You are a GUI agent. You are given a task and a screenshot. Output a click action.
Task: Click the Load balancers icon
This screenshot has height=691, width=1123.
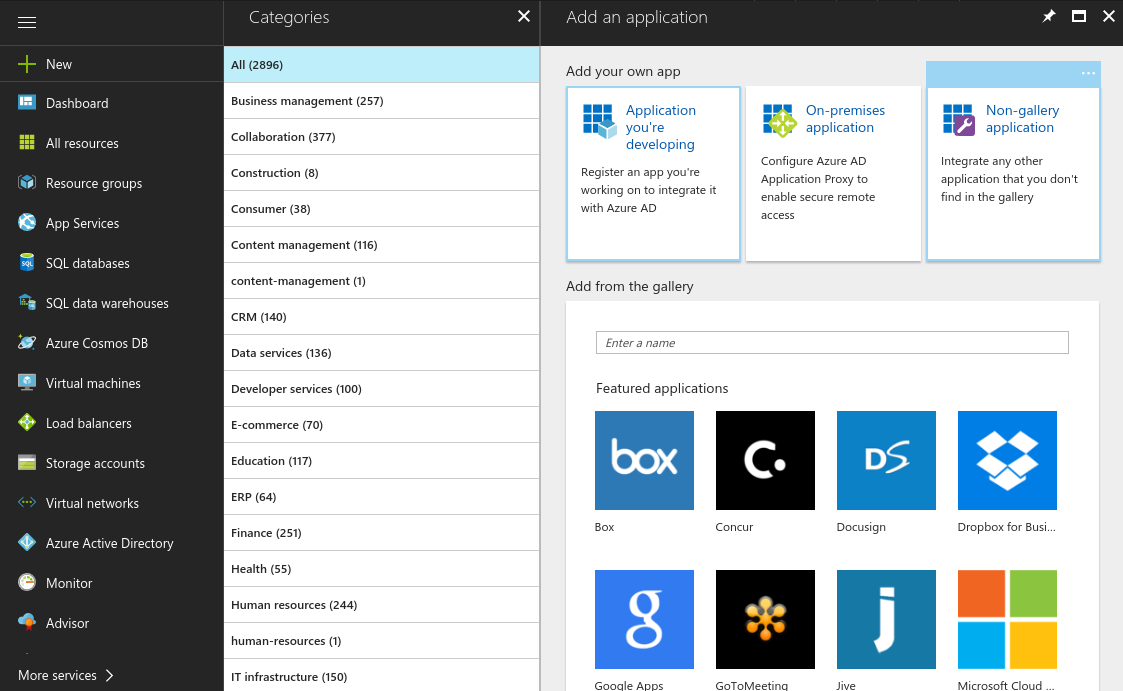pos(27,423)
